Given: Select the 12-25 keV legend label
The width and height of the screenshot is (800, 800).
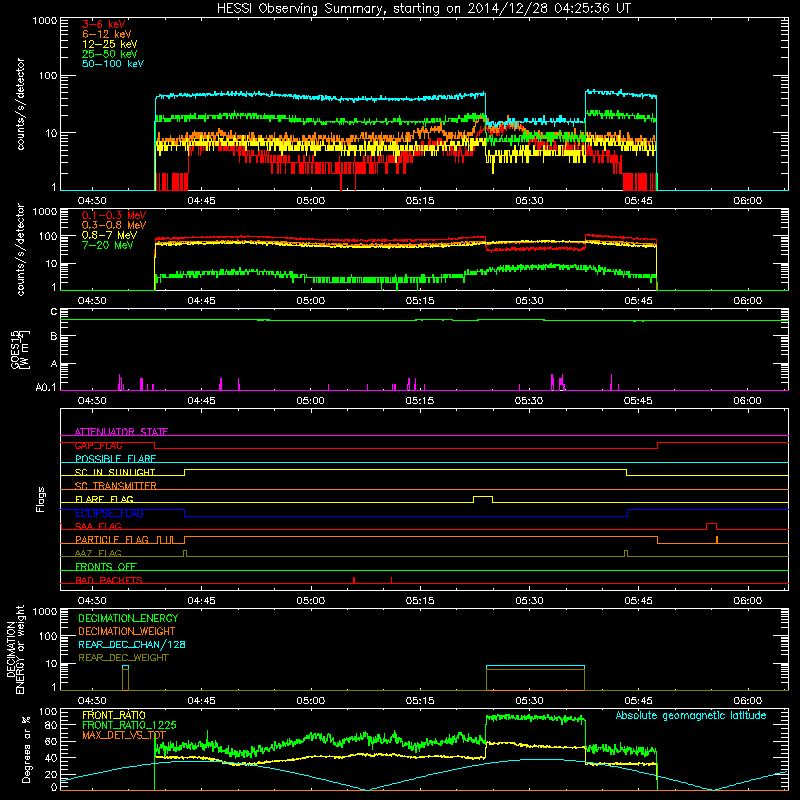Looking at the screenshot, I should 110,44.
